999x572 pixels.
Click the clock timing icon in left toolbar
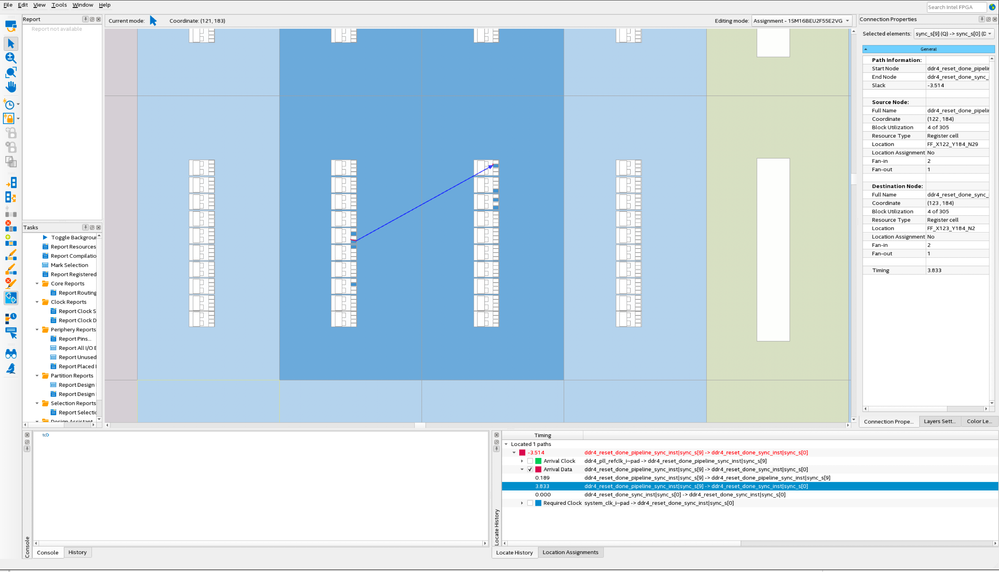(9, 104)
